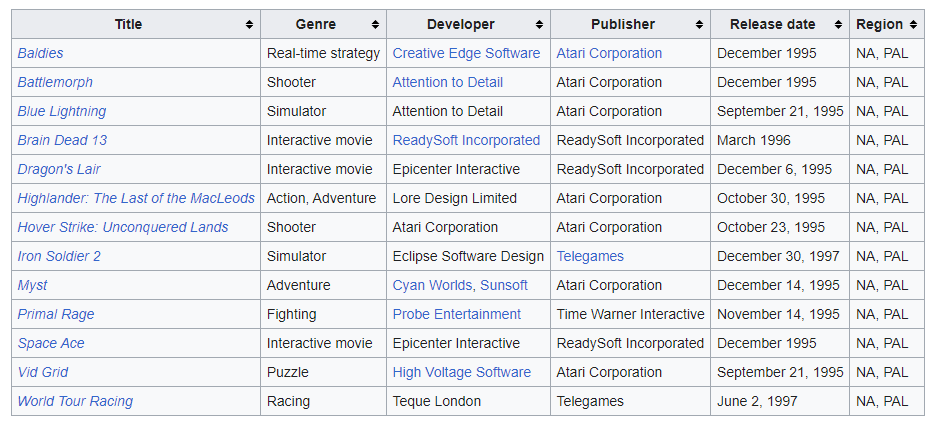
Task: Follow the Creative Edge Software link
Action: [466, 53]
